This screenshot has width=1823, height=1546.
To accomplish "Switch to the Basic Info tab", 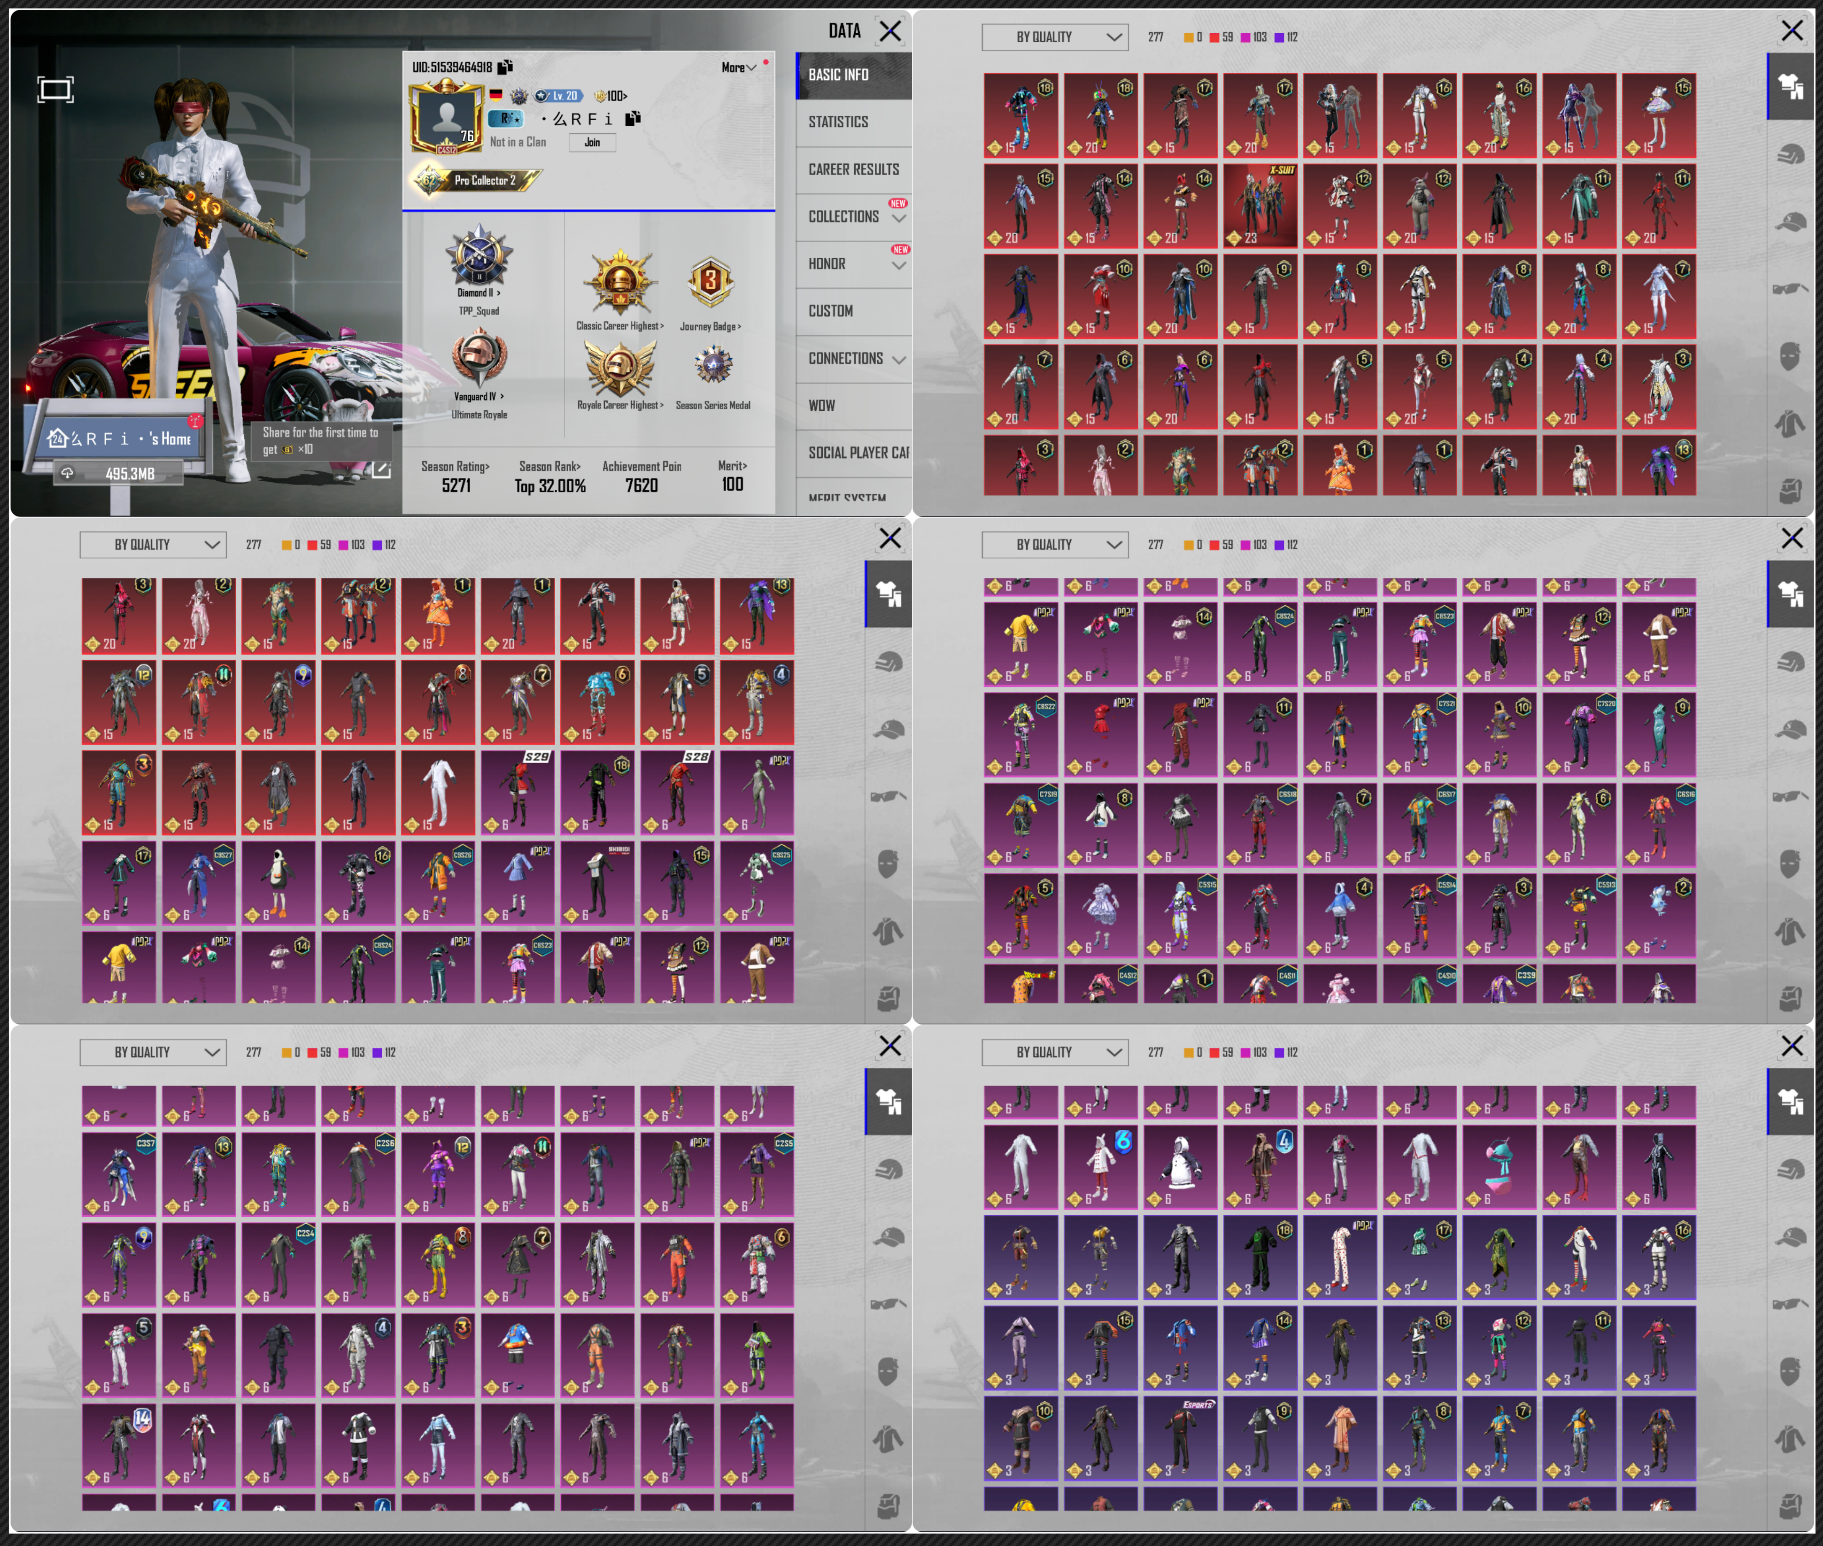I will 854,75.
